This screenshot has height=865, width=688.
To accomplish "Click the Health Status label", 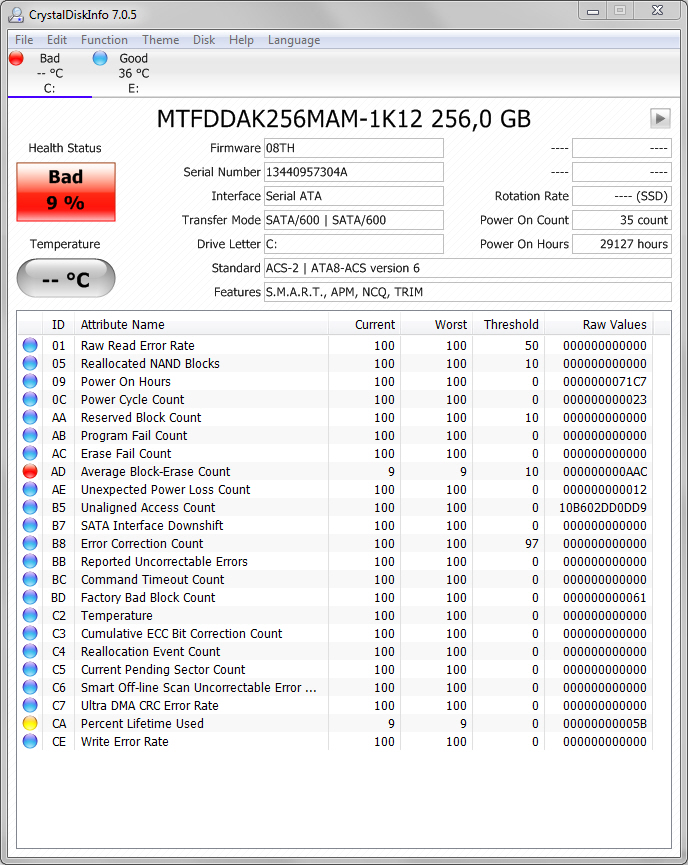I will 65,148.
